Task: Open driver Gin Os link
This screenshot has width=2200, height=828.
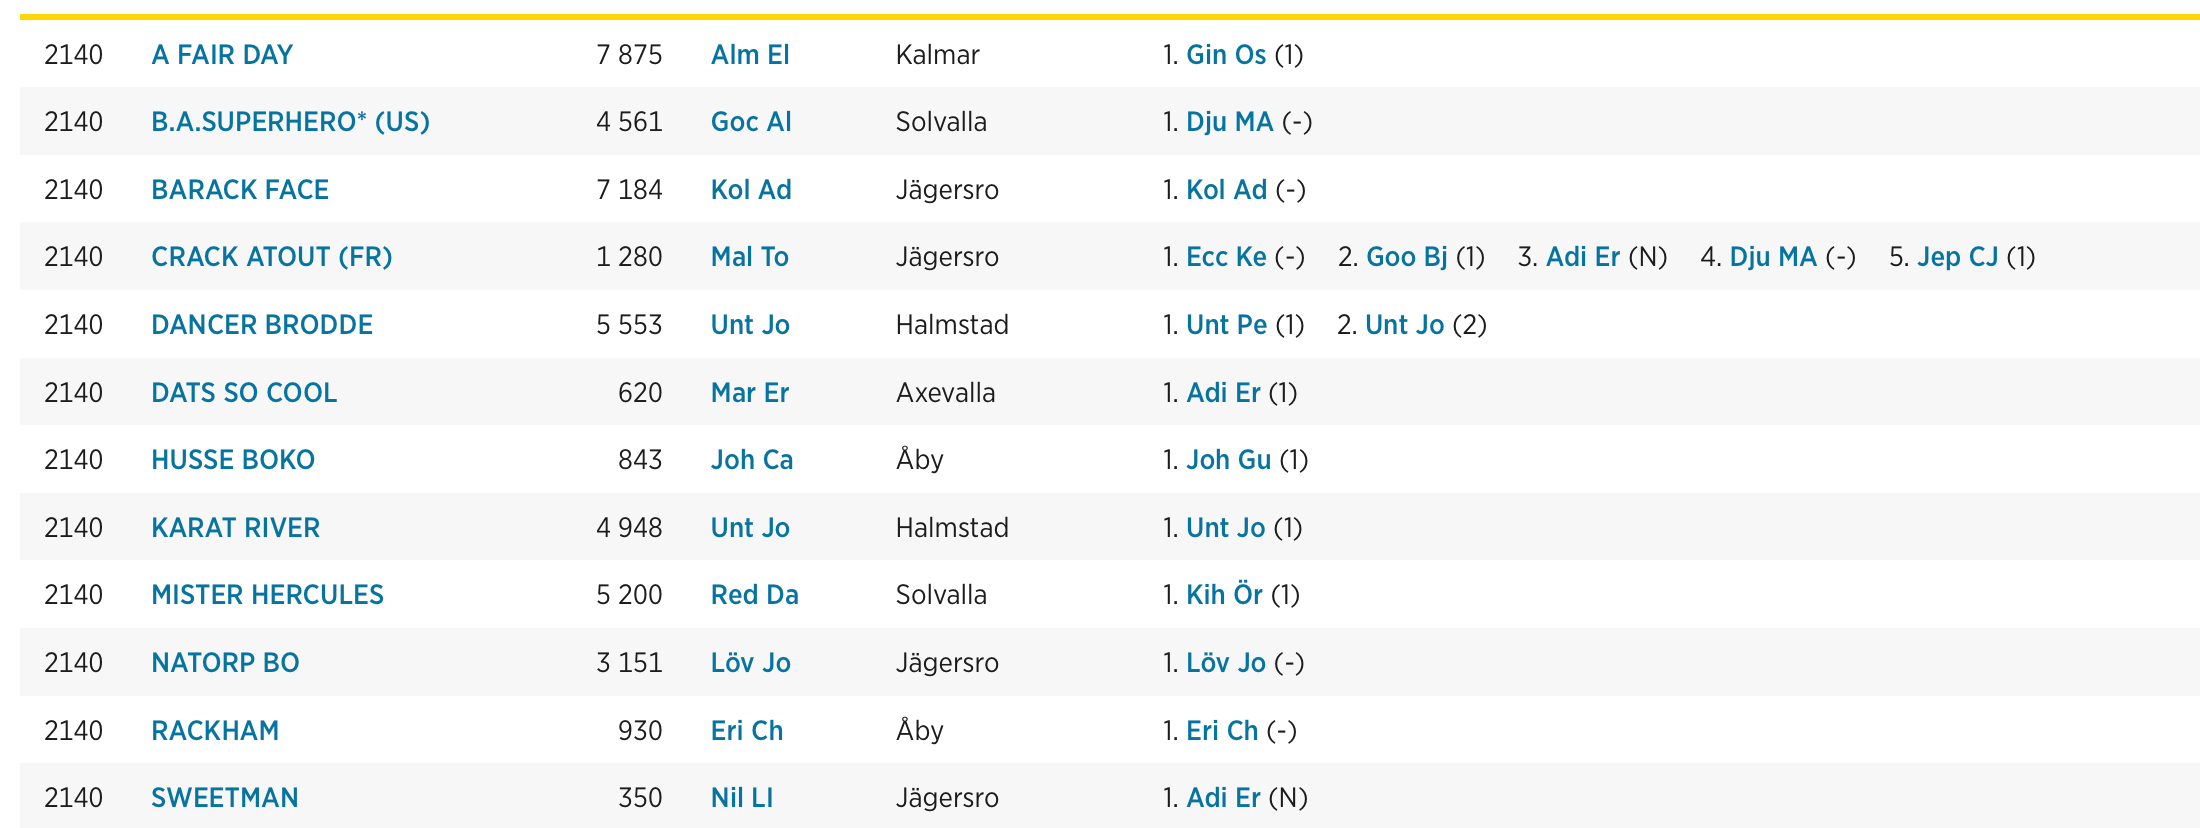Action: [1226, 54]
